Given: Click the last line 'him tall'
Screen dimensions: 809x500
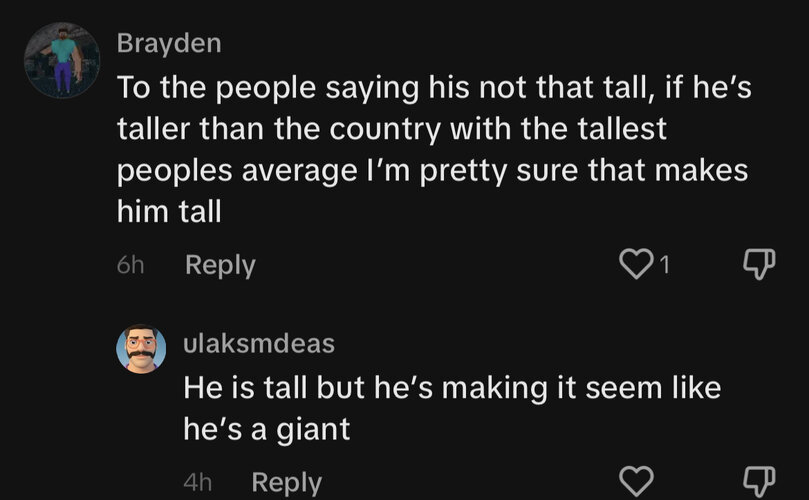Looking at the screenshot, I should pyautogui.click(x=169, y=212).
